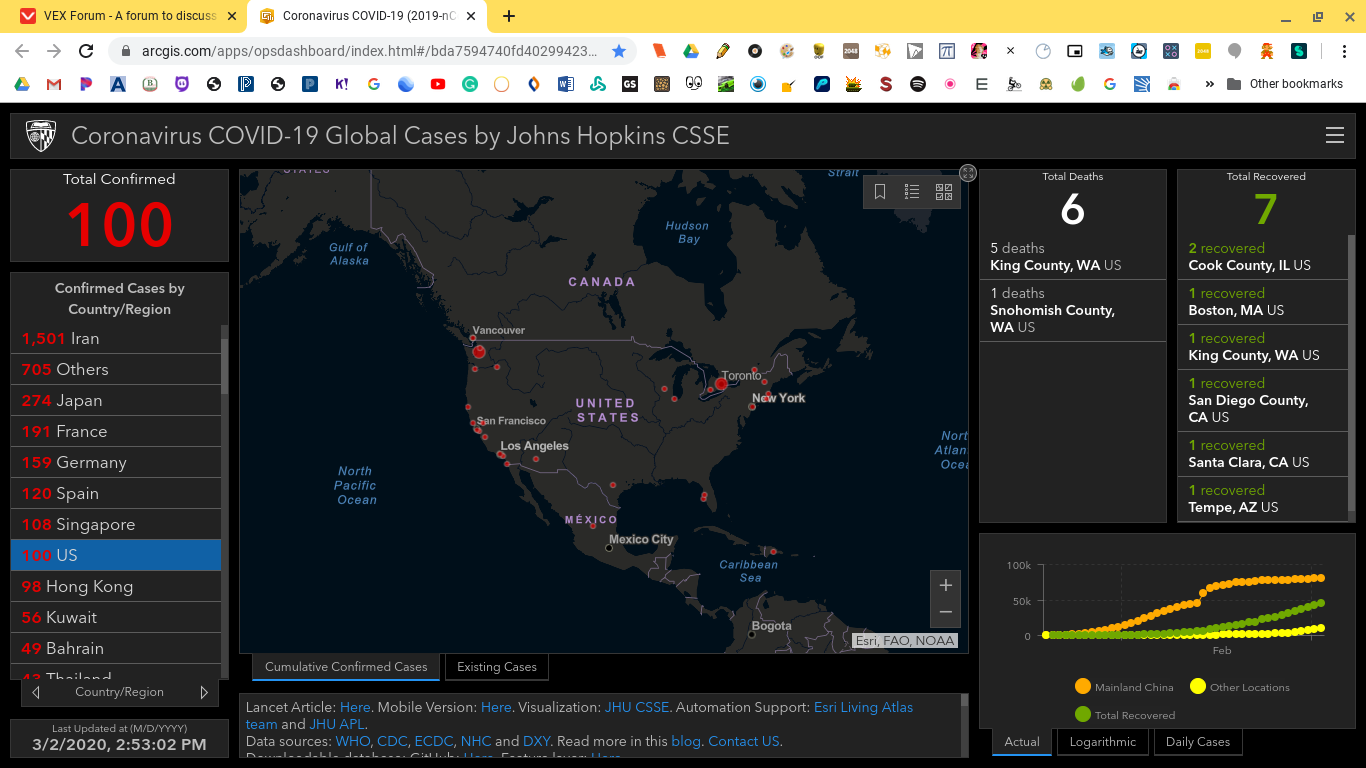Open the WHO data source link

353,741
